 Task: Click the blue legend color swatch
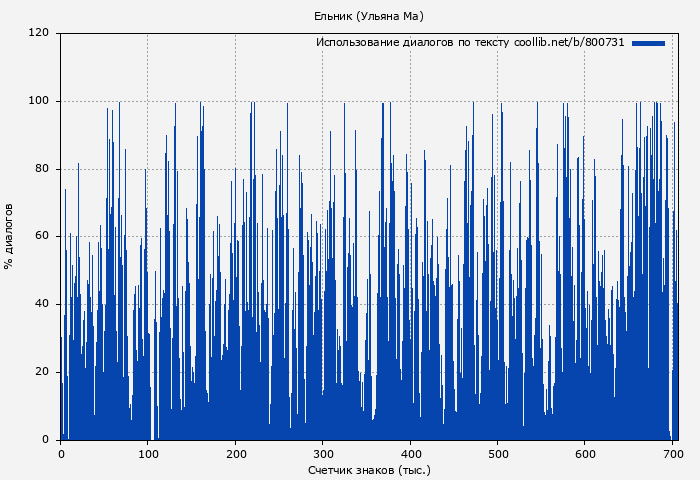point(648,43)
